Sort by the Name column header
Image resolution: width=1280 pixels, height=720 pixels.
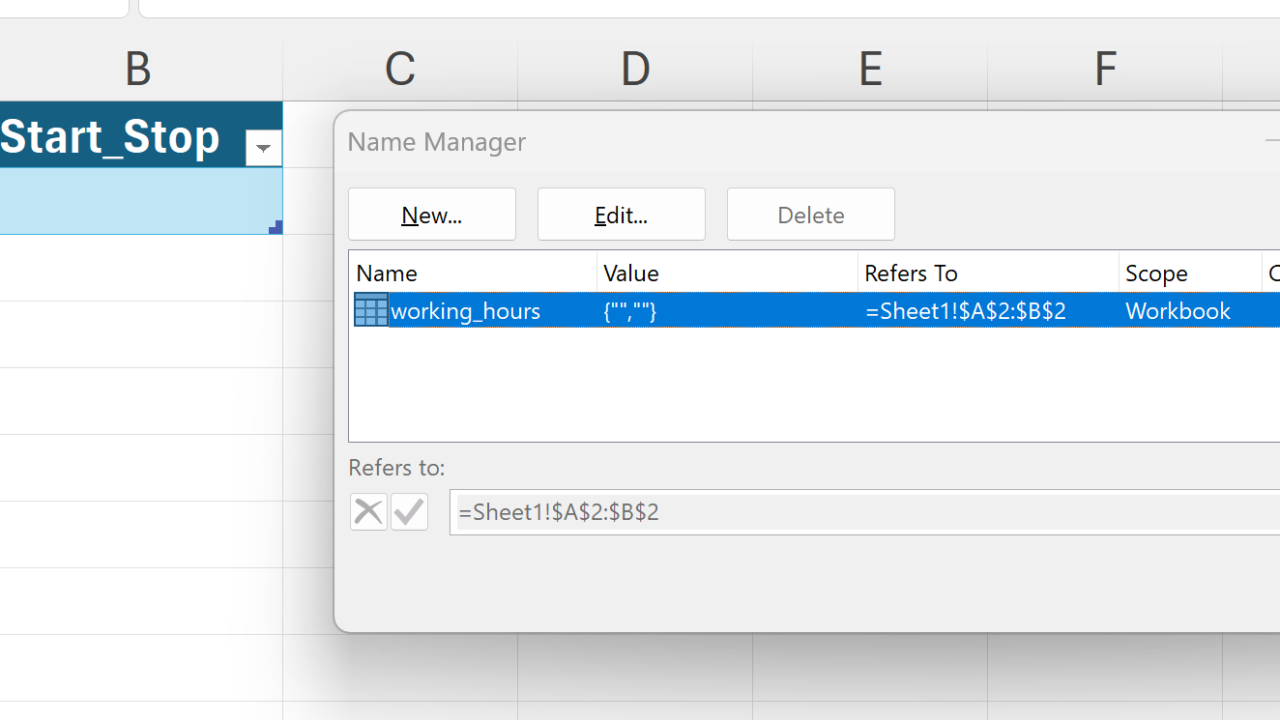pos(472,273)
